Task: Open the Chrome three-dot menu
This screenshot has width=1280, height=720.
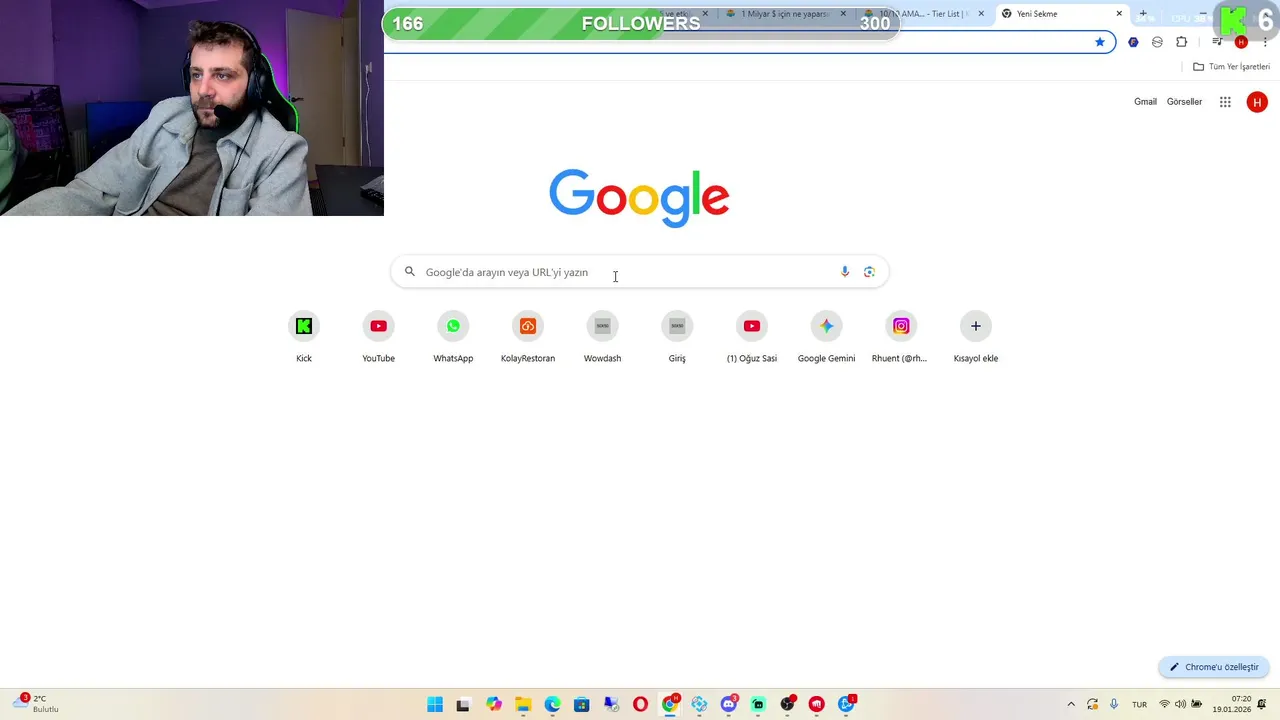Action: click(x=1265, y=42)
